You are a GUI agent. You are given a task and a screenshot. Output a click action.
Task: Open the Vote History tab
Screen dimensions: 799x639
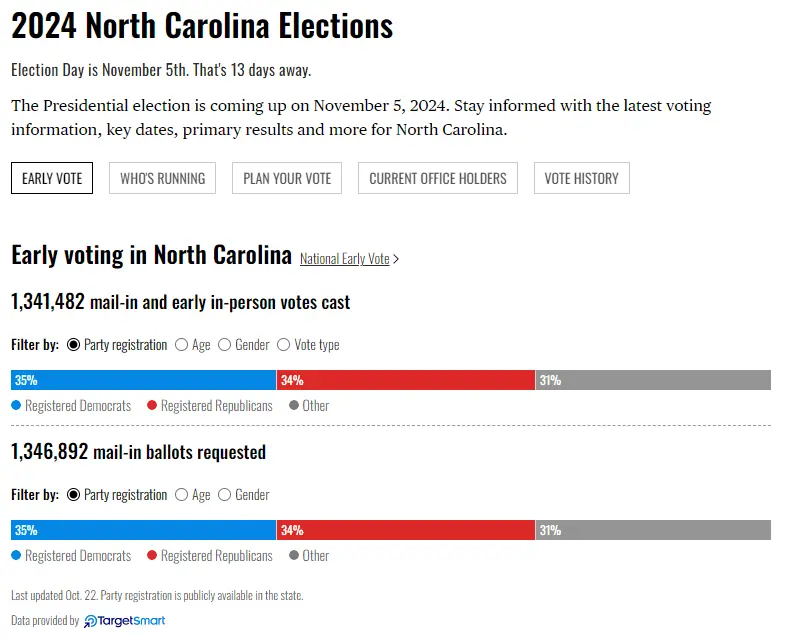[581, 178]
